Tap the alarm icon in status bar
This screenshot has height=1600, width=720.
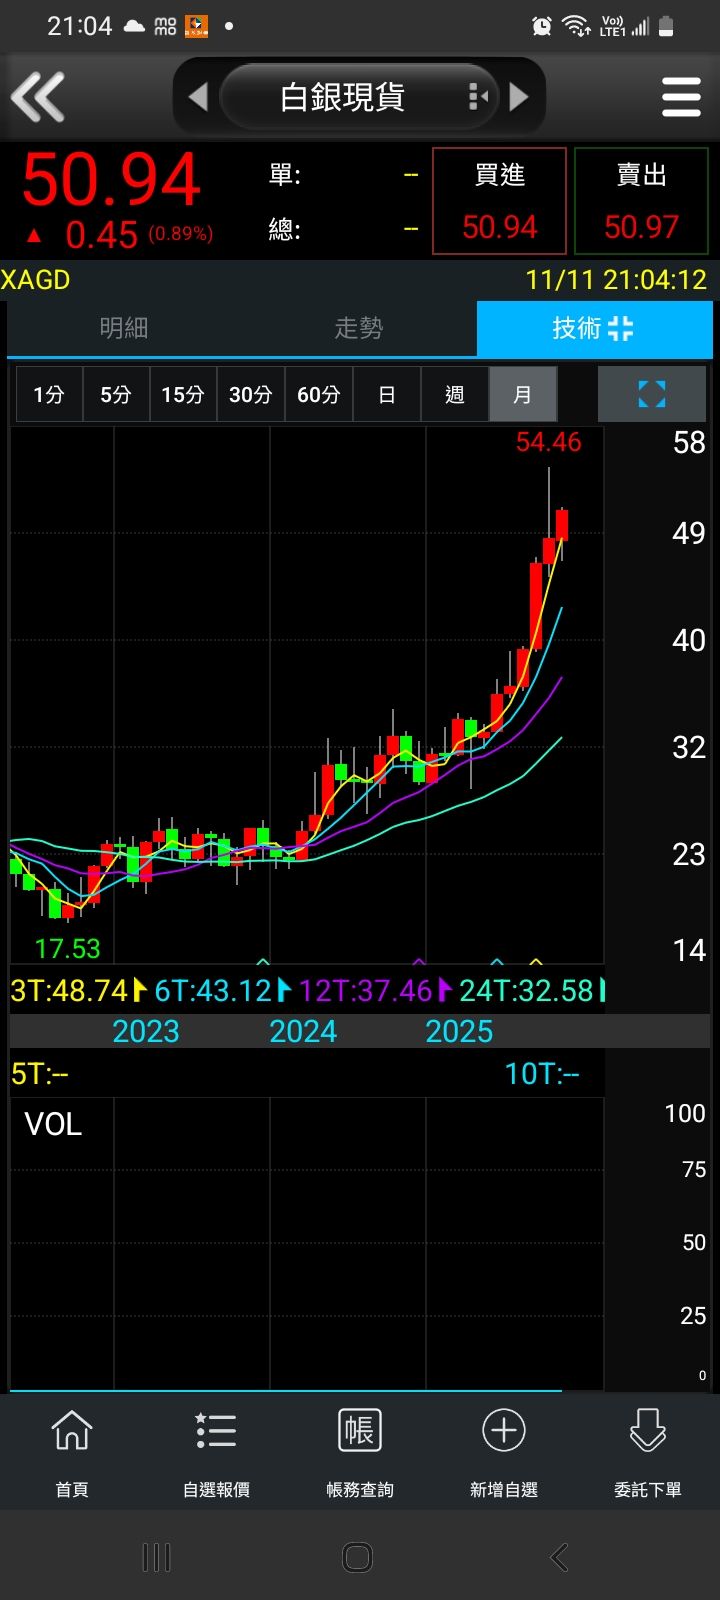coord(542,26)
